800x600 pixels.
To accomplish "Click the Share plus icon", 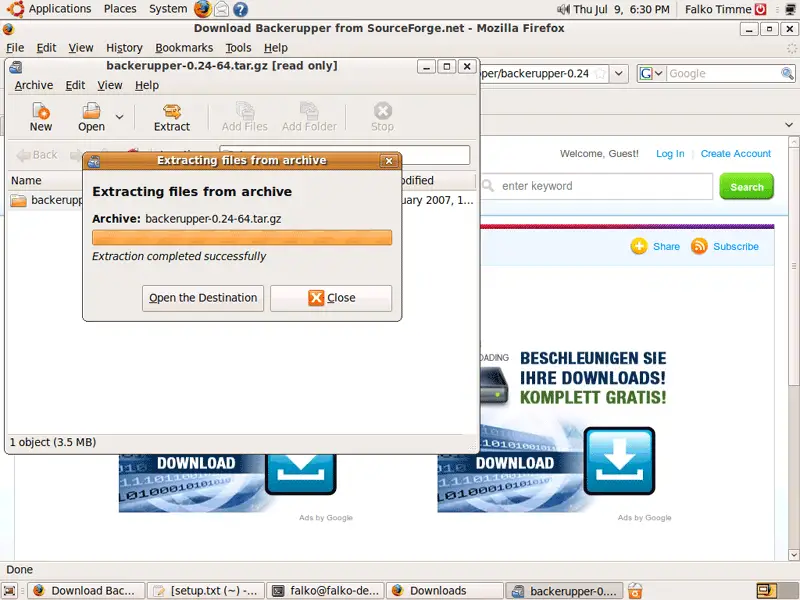I will point(639,246).
